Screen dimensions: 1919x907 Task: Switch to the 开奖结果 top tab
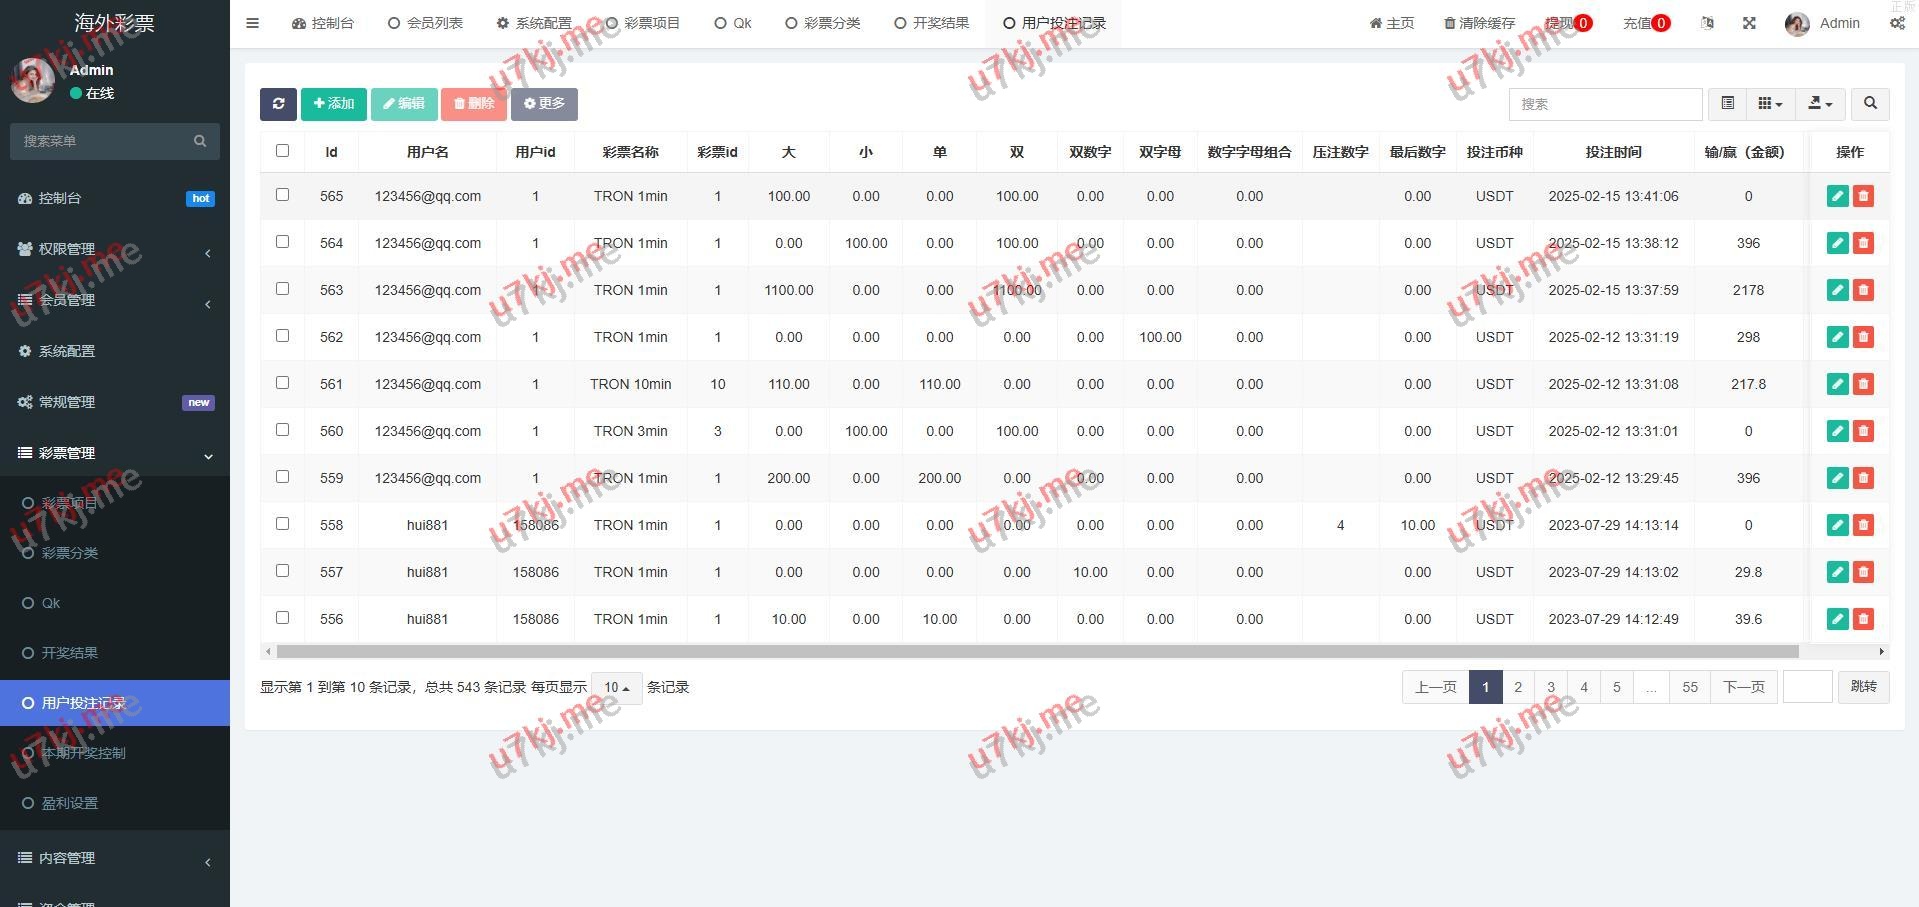tap(931, 23)
